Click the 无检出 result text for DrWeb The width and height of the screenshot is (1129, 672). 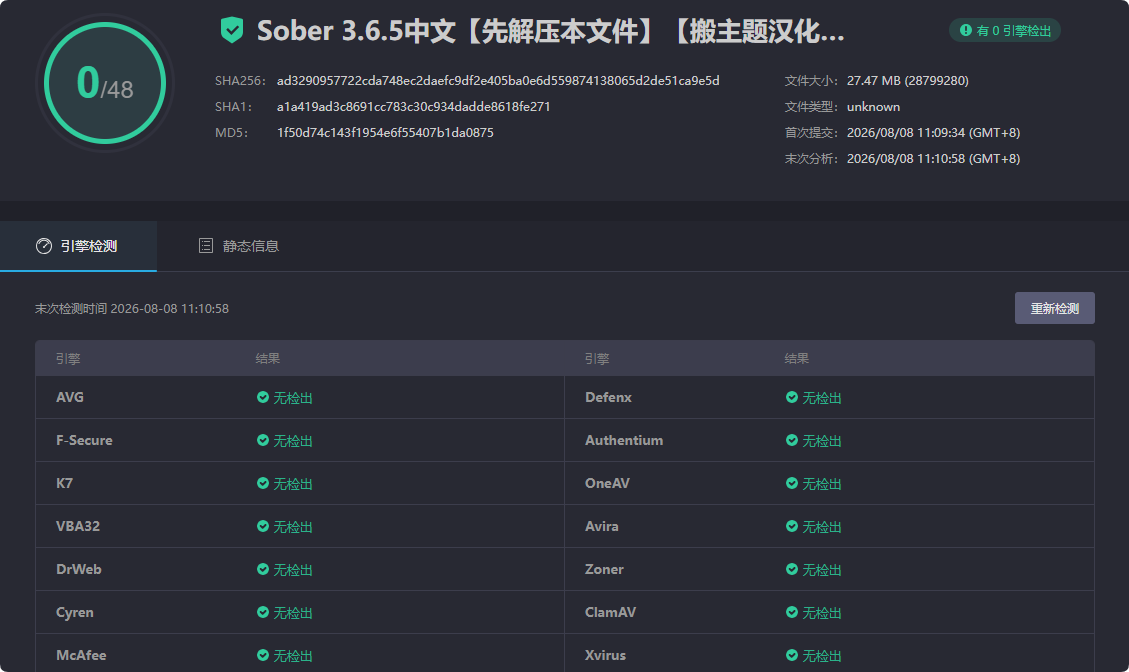point(292,569)
